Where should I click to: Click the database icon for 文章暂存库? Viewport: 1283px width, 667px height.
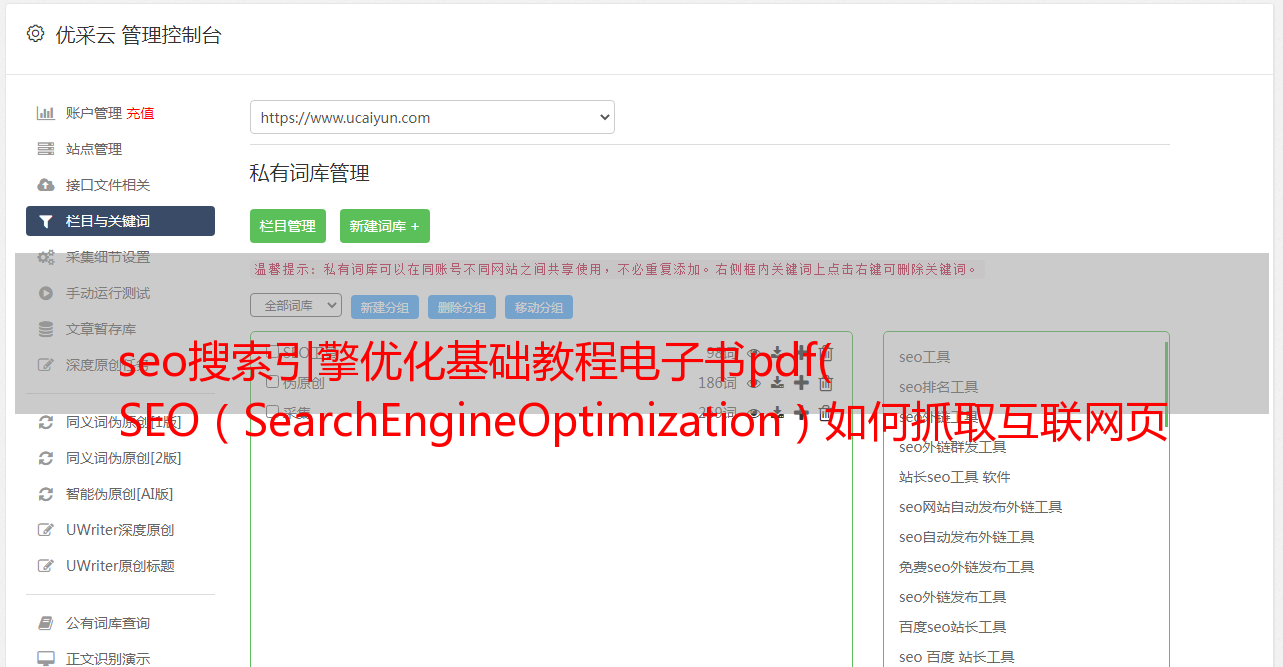coord(45,329)
